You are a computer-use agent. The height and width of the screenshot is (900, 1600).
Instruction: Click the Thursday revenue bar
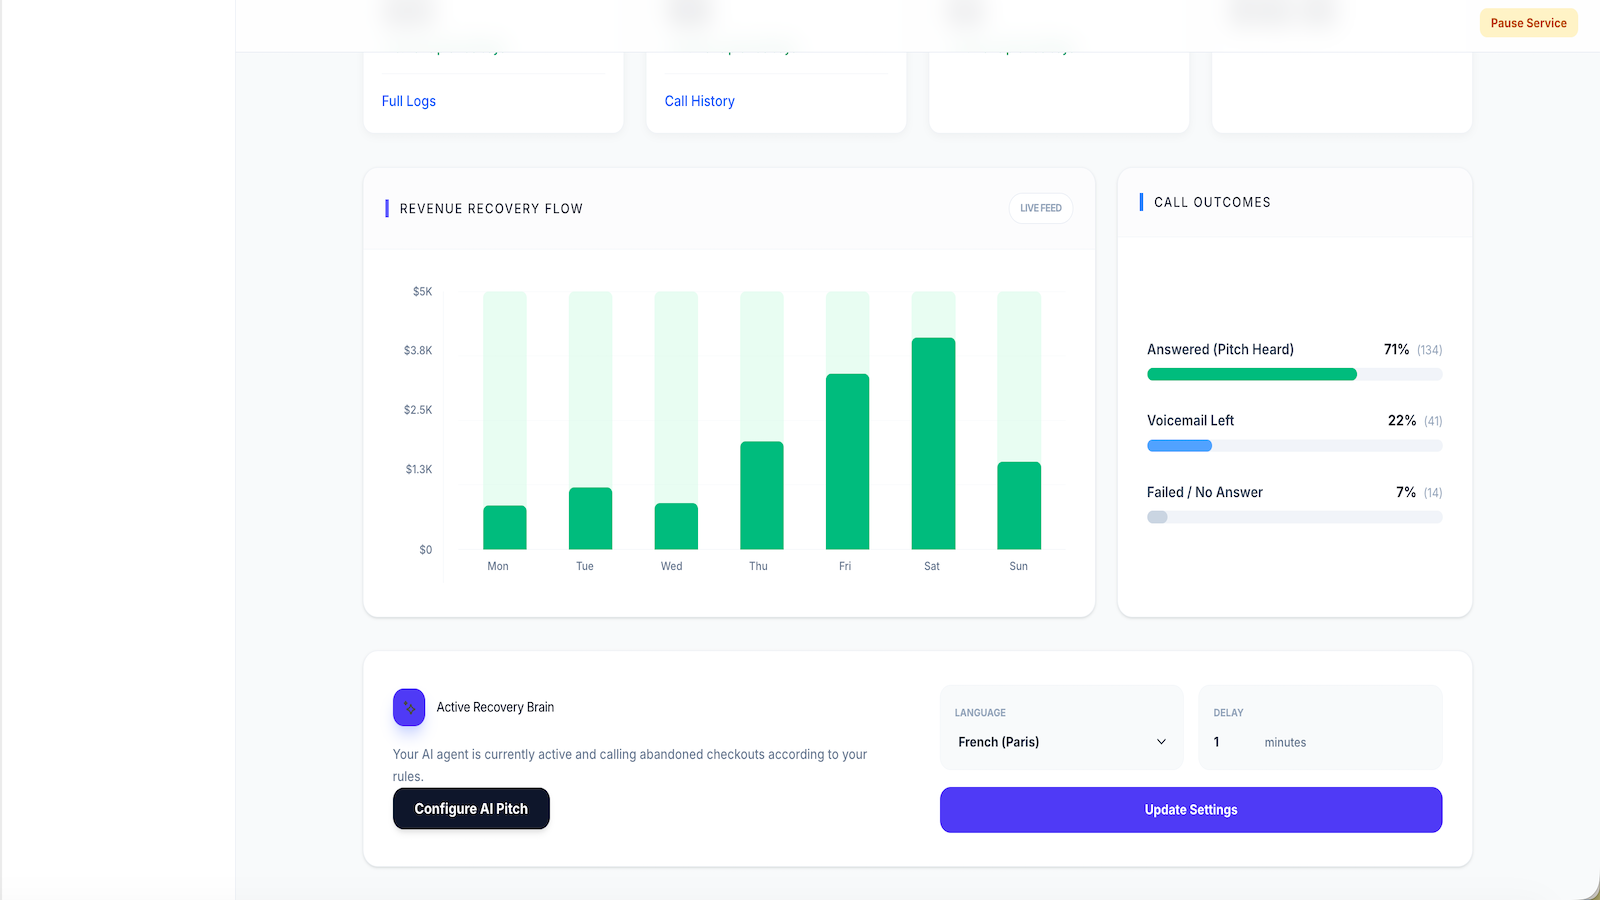click(762, 495)
